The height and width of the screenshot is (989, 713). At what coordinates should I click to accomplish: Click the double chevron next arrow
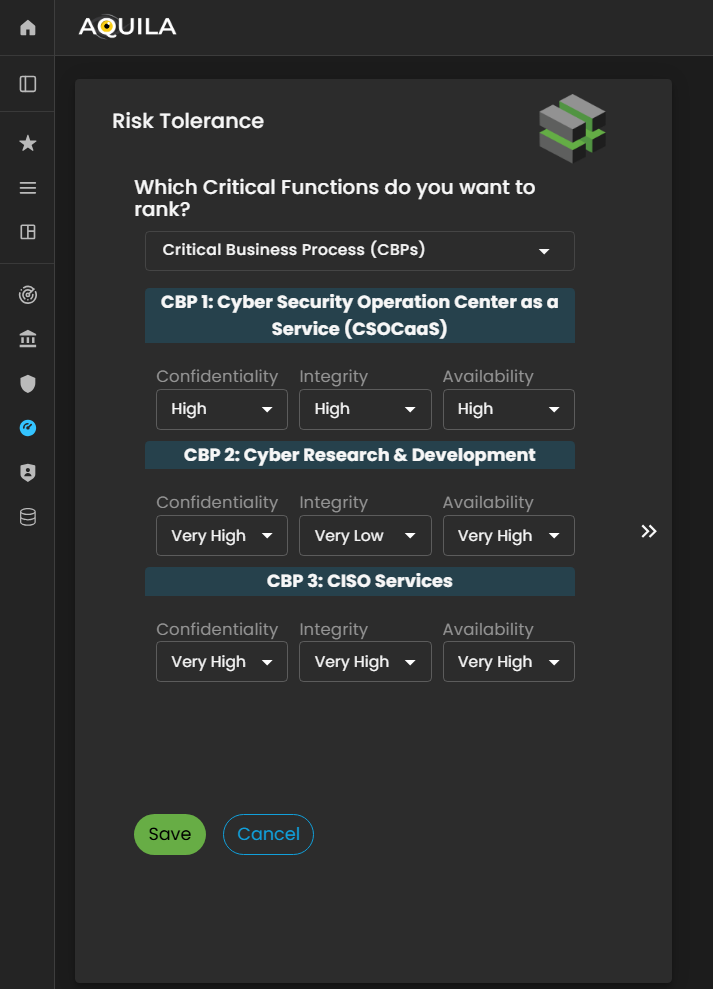tap(649, 531)
